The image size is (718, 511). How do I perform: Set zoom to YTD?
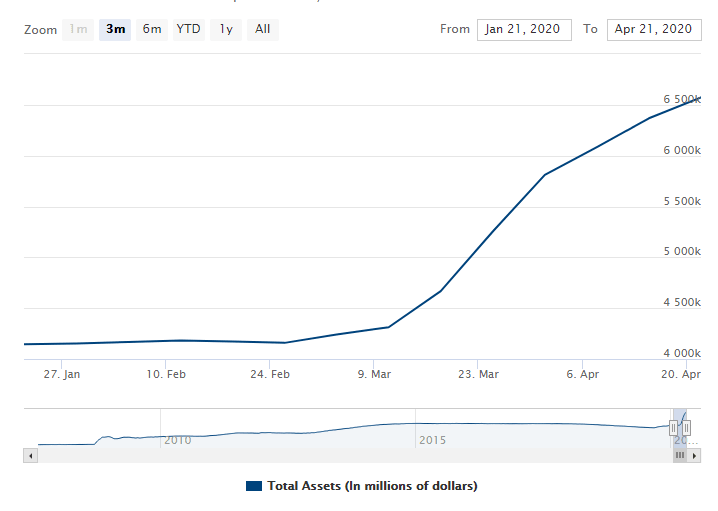(188, 29)
